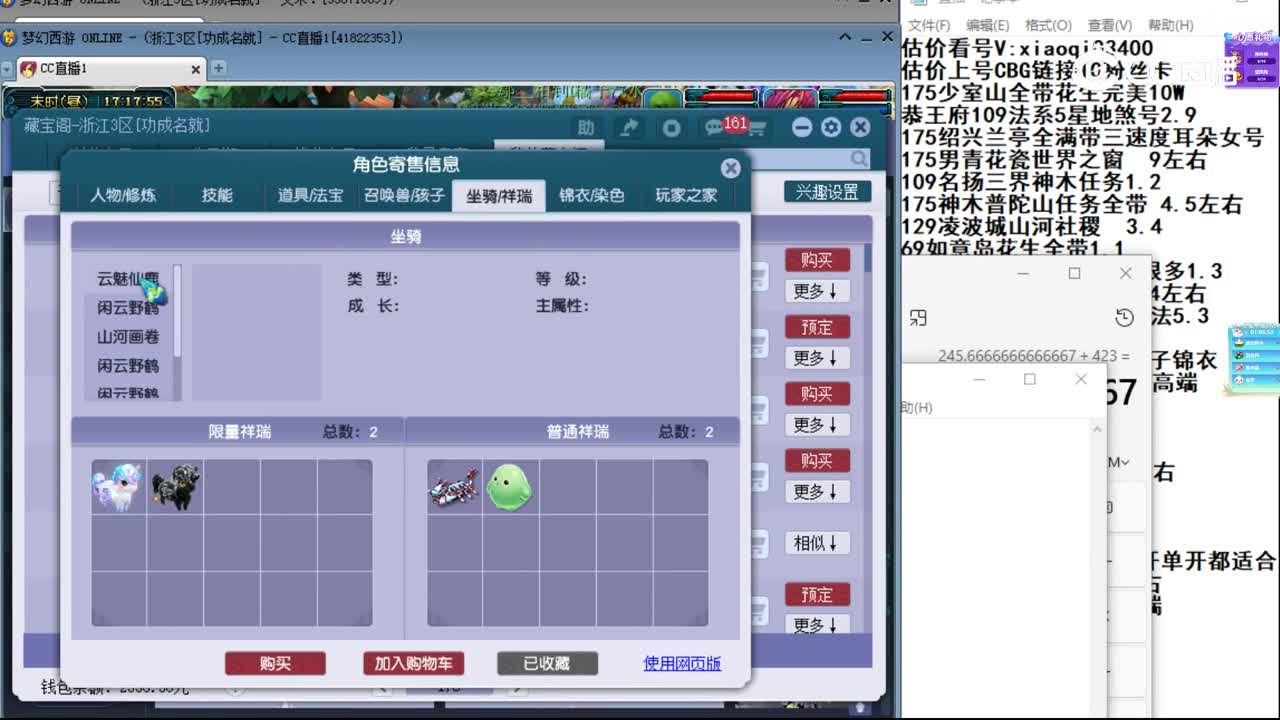Open the shopping cart icon in 藏宝阁 header
Screen dimensions: 1280x720
(x=757, y=129)
